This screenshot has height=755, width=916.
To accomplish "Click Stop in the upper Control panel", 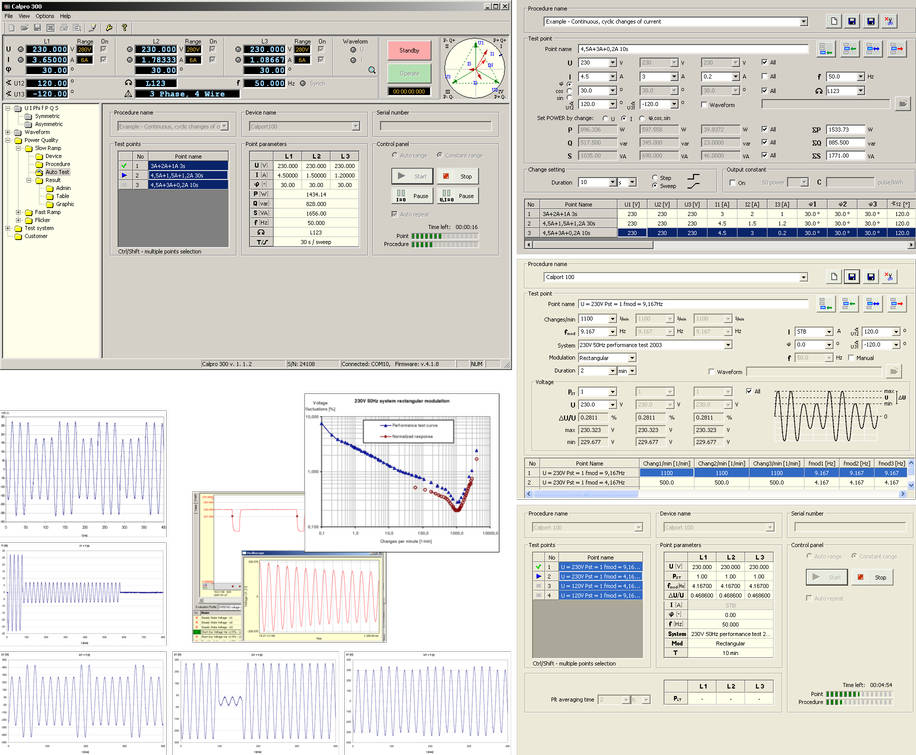I will (x=458, y=176).
